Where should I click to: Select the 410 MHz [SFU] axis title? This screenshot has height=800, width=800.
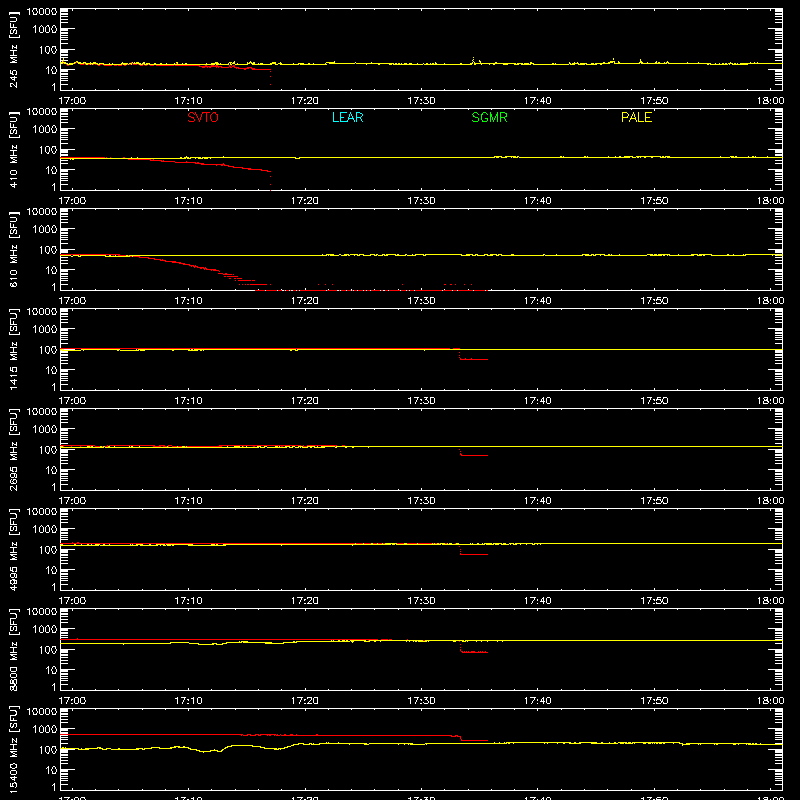13,149
